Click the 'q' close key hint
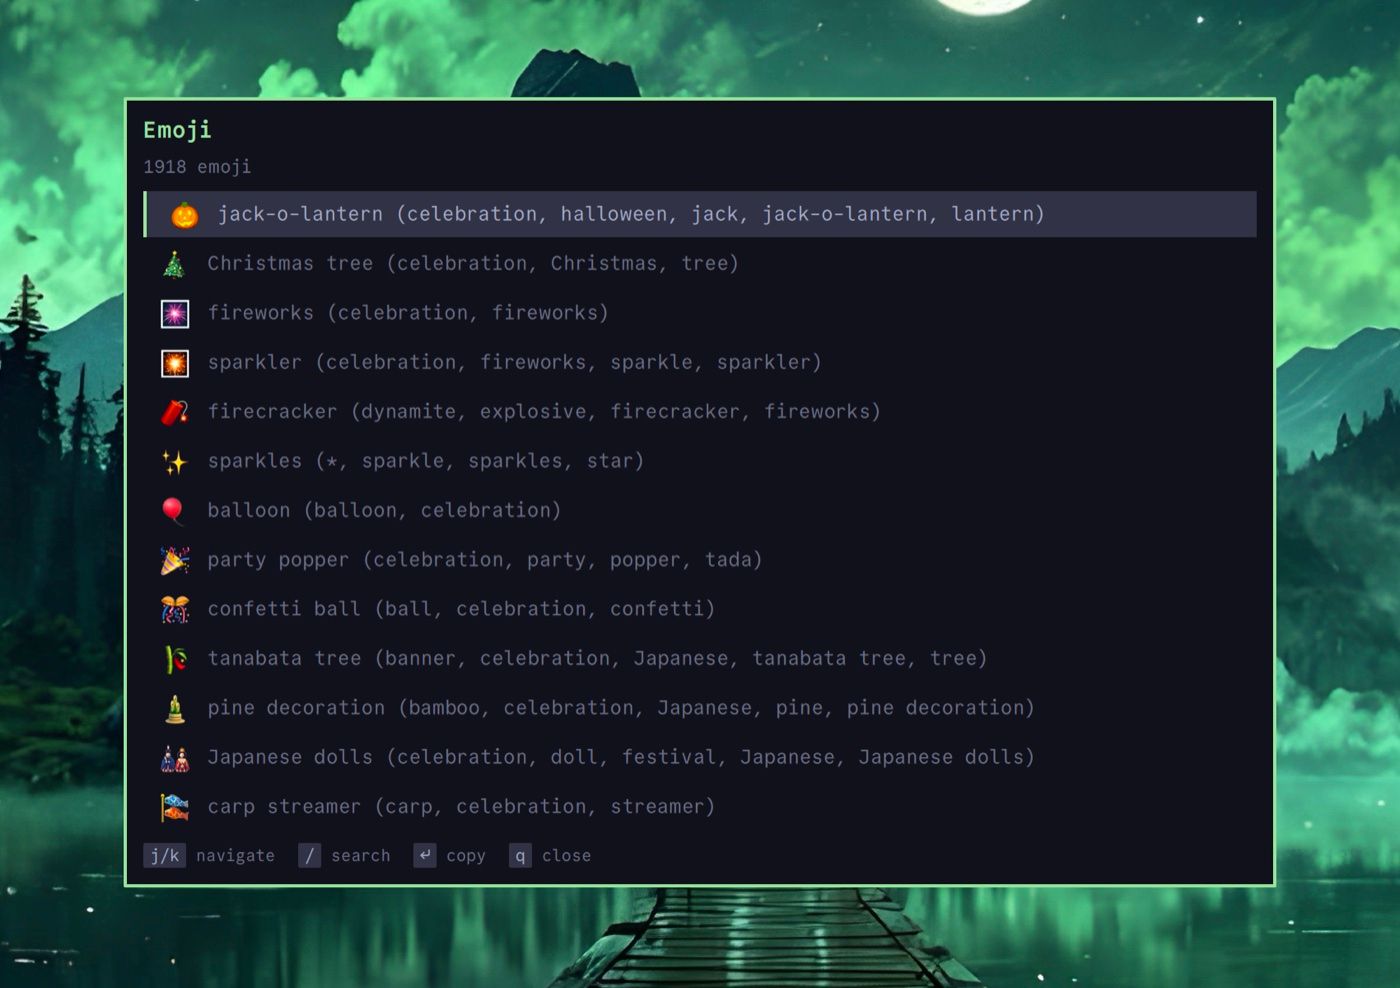 [x=520, y=856]
